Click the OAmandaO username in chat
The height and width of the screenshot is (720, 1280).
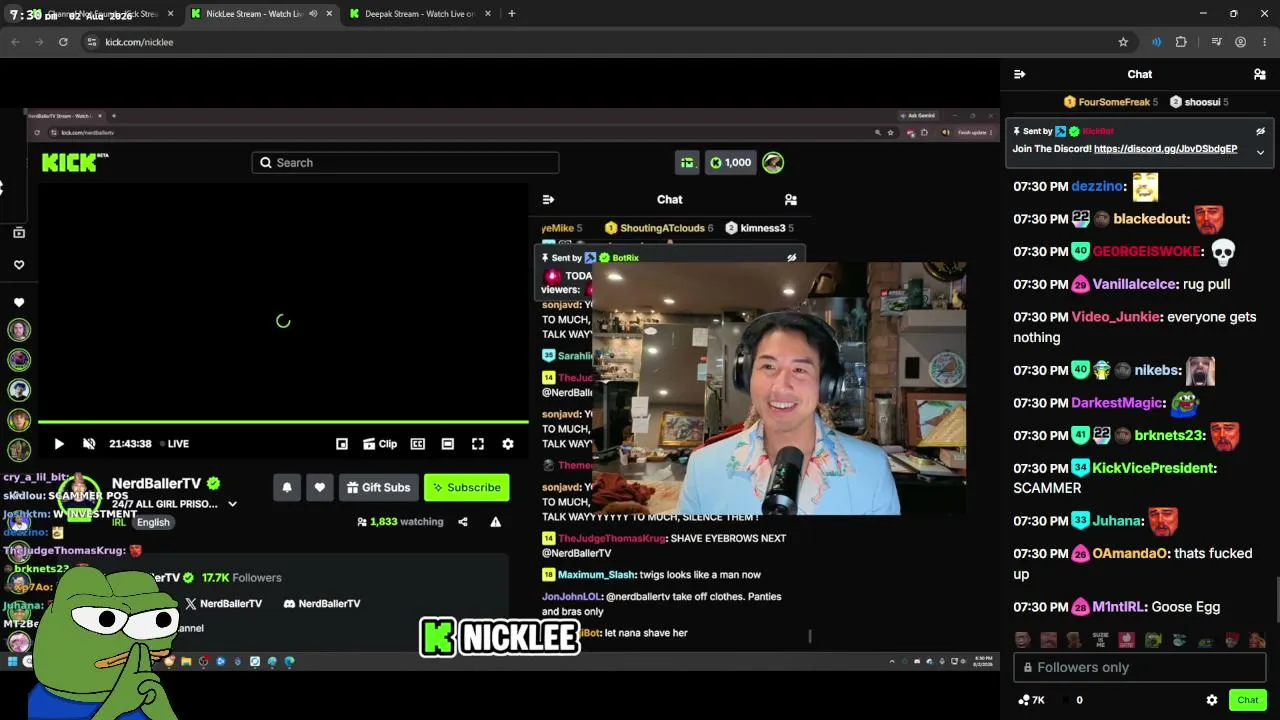pyautogui.click(x=1131, y=553)
